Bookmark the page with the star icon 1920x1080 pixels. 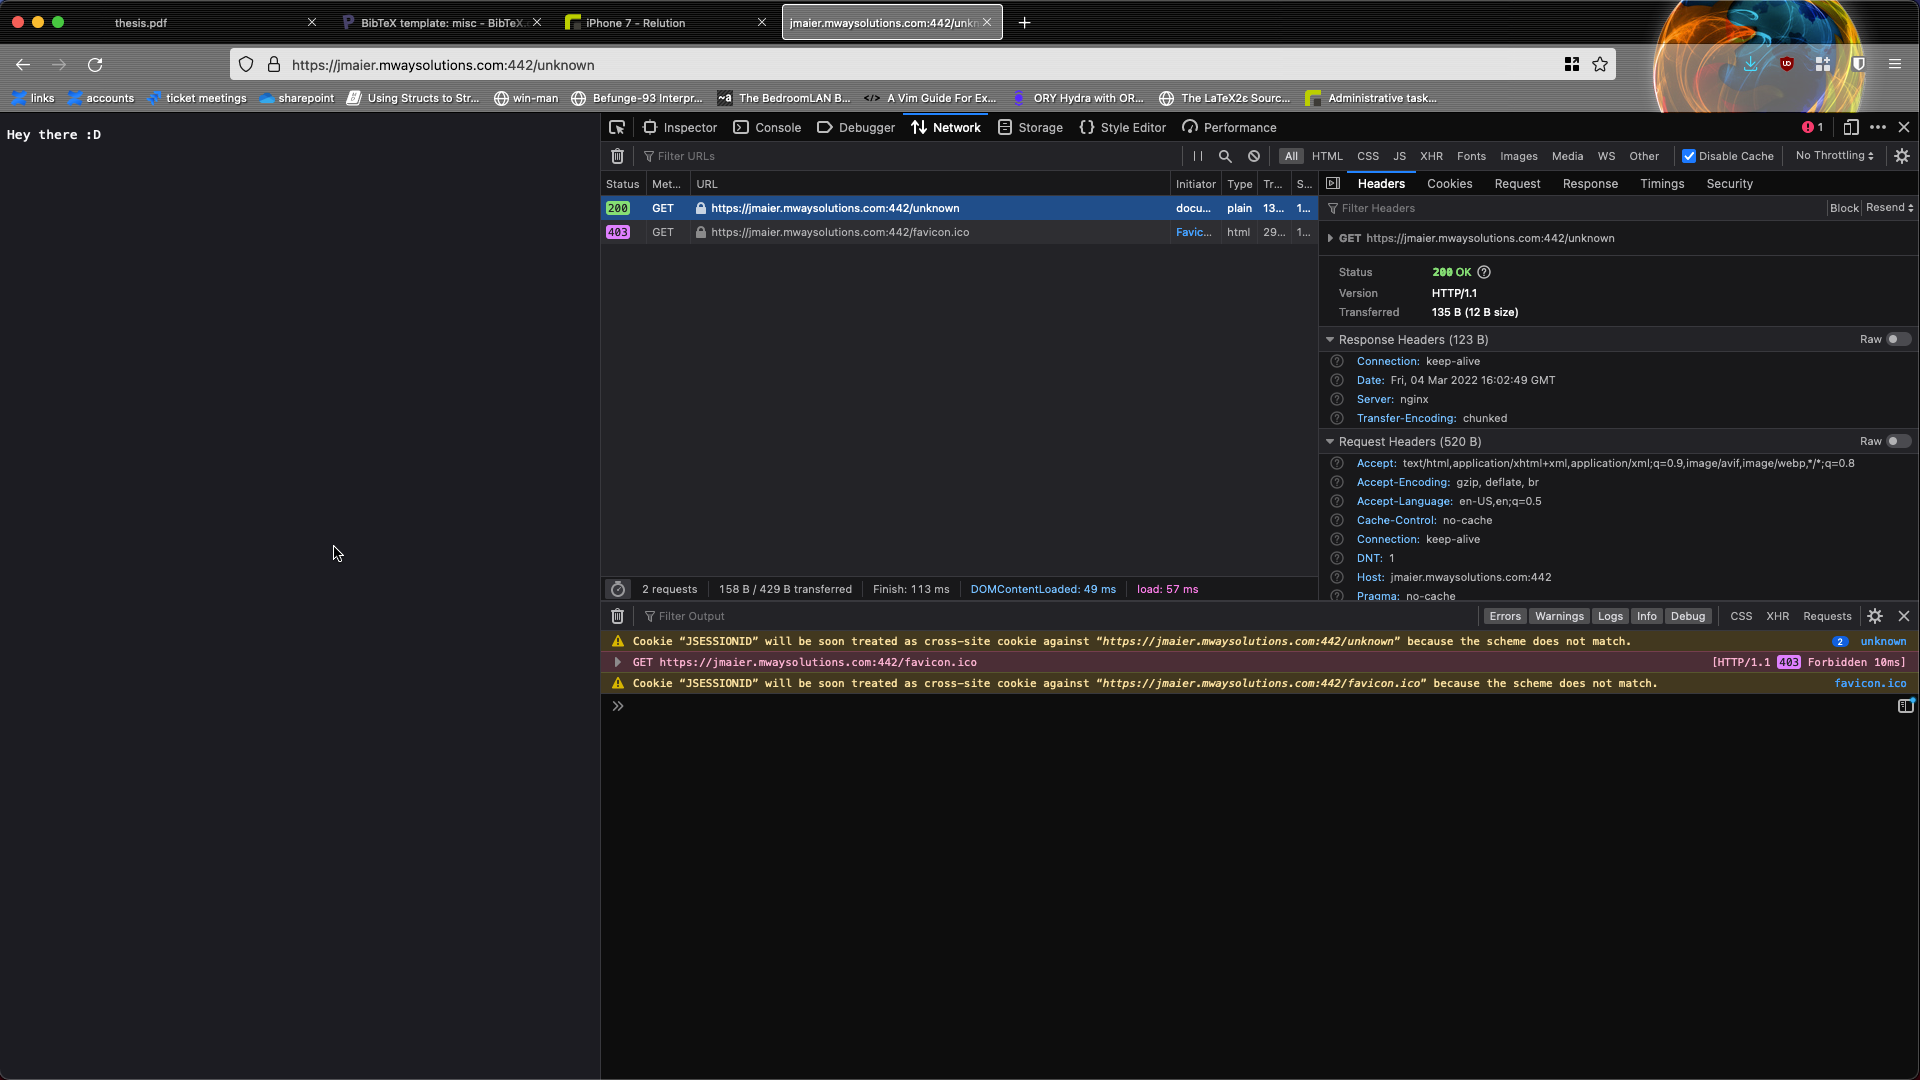point(1600,64)
